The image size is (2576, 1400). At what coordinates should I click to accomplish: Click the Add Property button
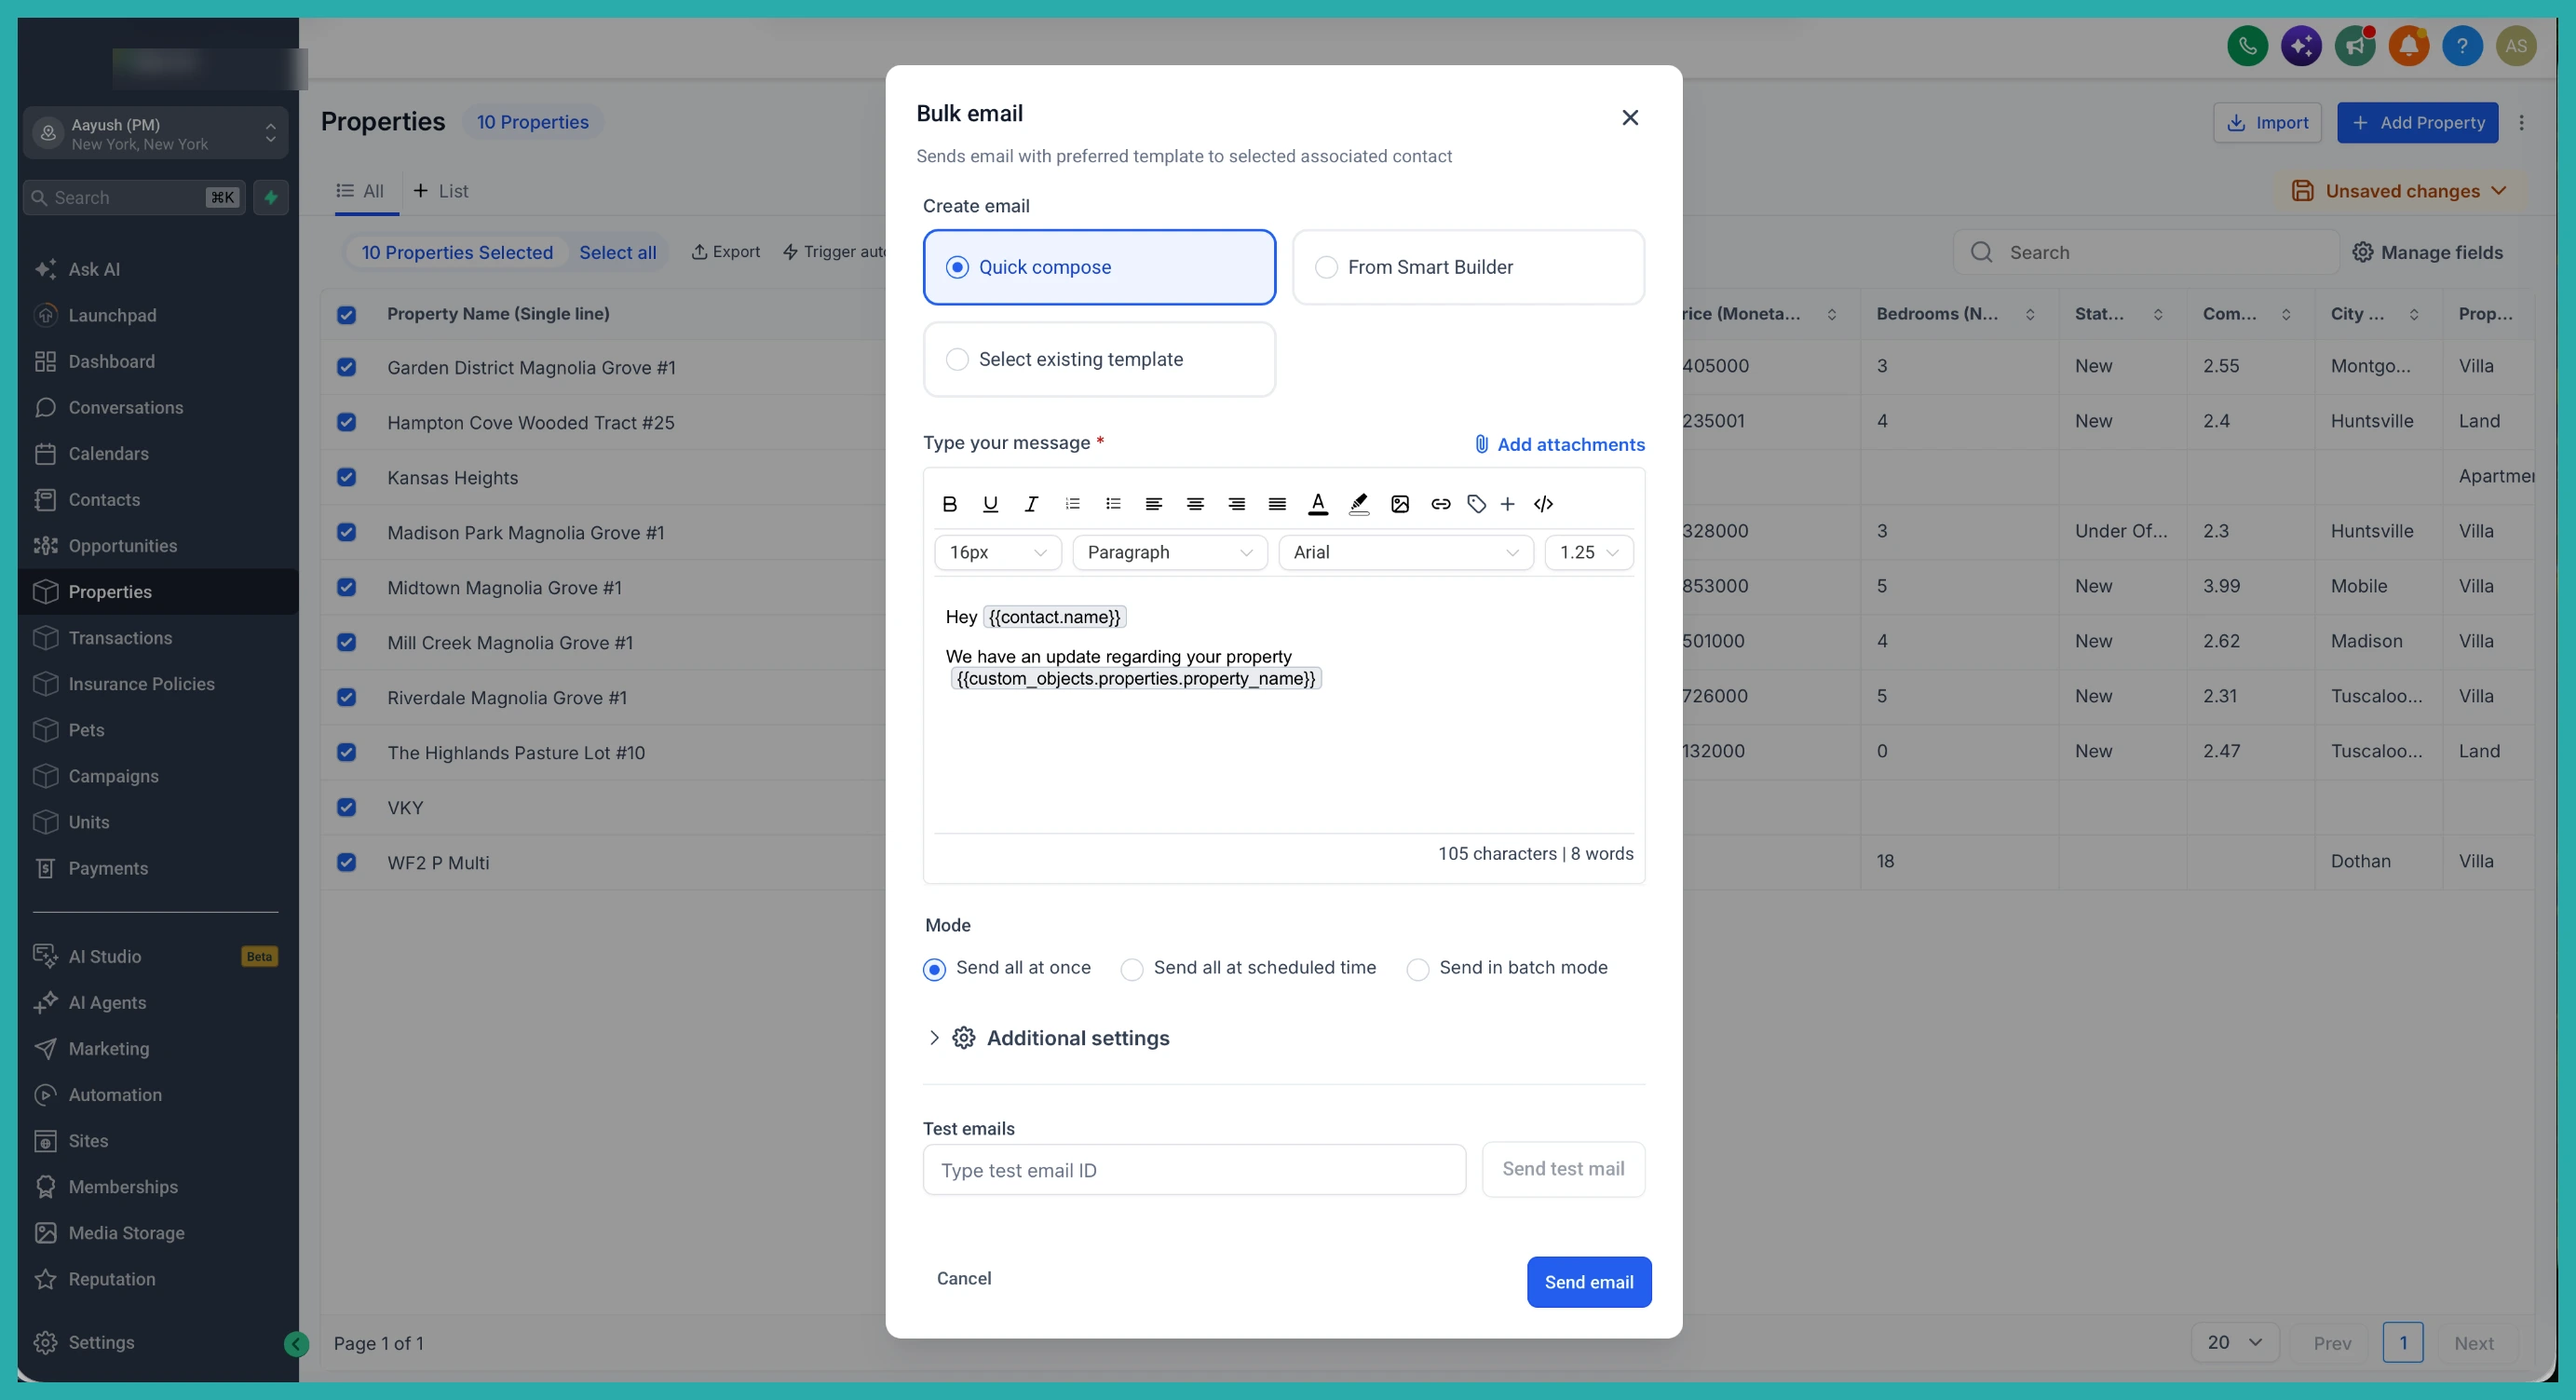point(2417,122)
